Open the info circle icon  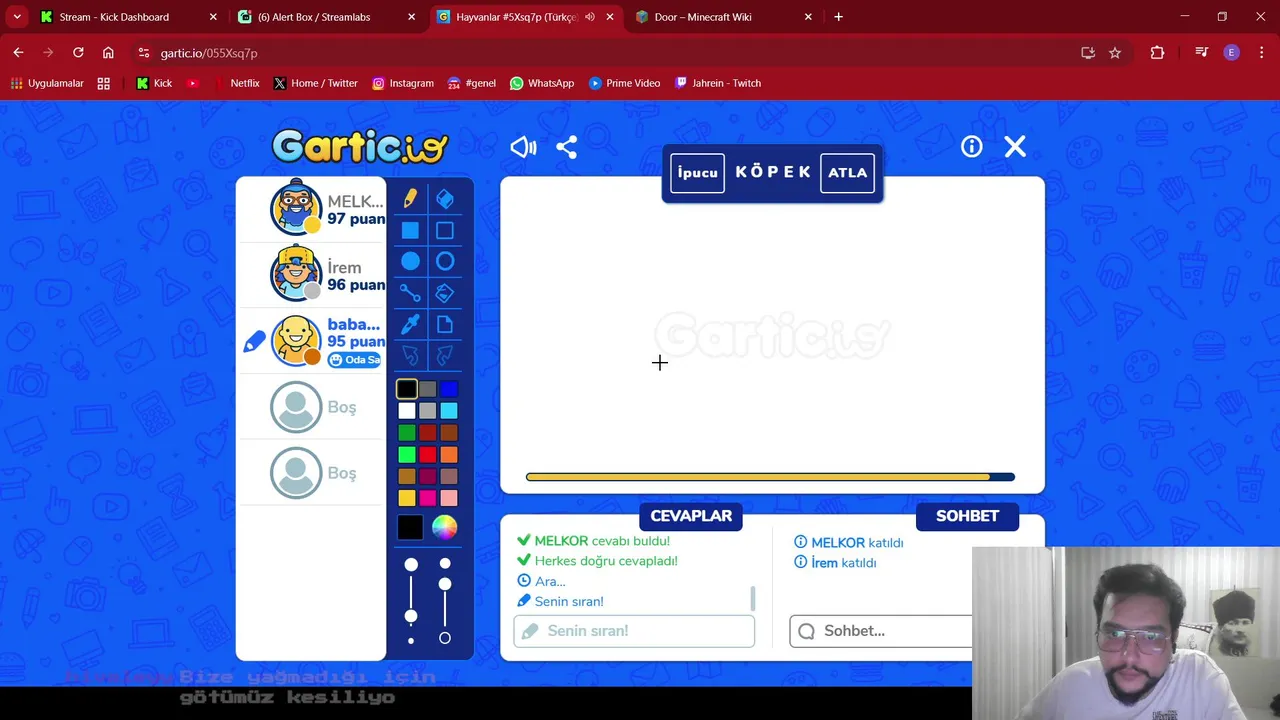972,147
